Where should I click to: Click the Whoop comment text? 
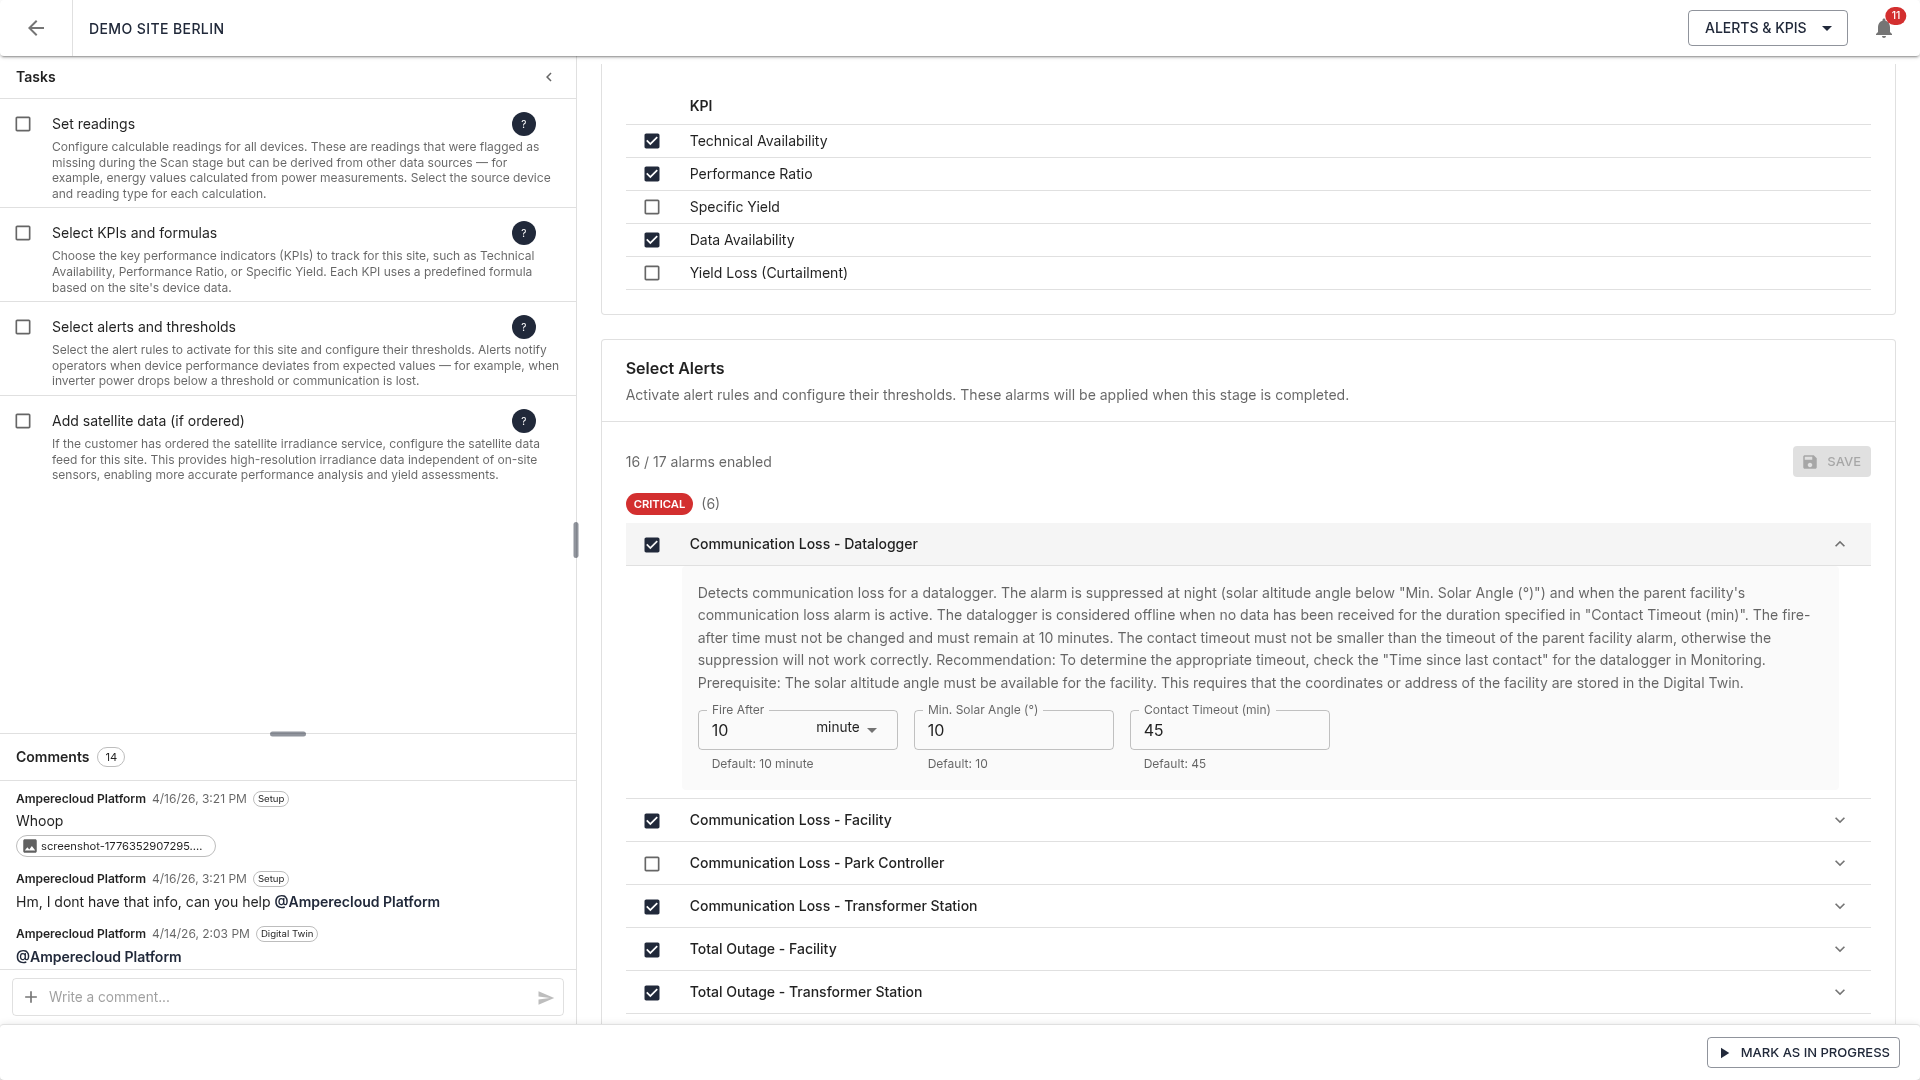pos(39,821)
